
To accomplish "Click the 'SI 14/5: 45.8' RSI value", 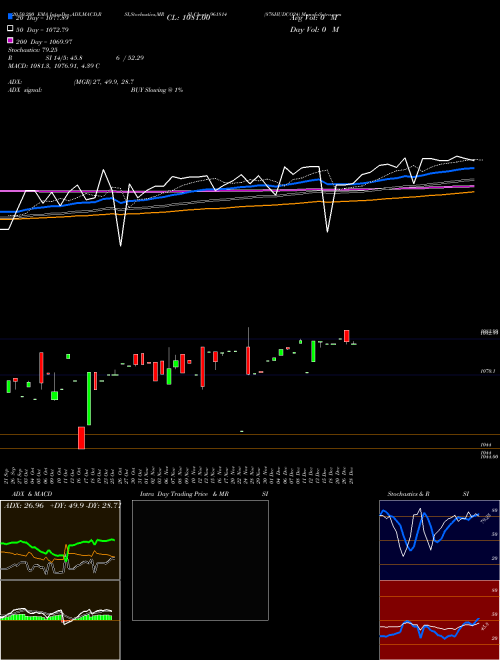I will pyautogui.click(x=64, y=58).
